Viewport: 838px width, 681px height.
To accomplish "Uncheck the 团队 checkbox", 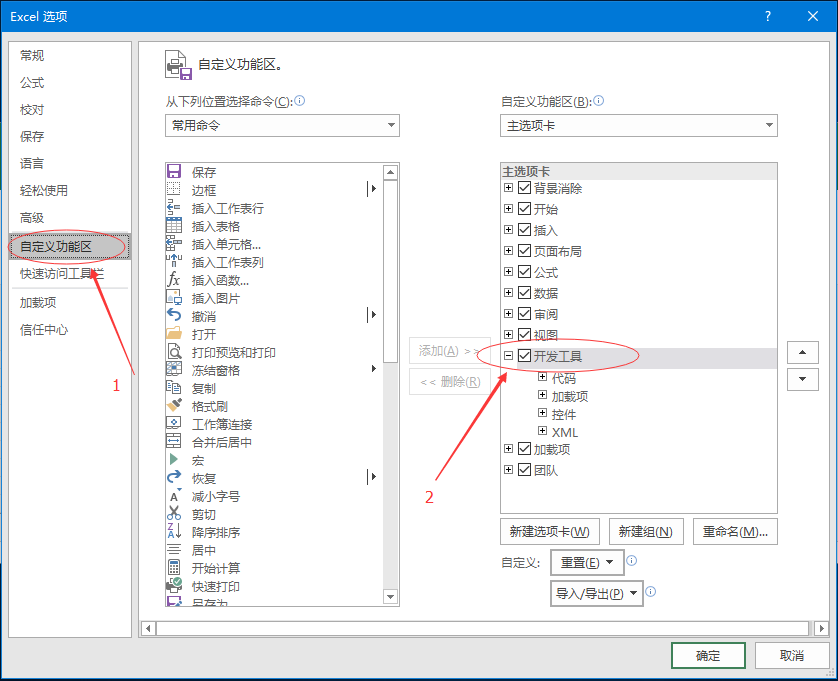I will (524, 469).
